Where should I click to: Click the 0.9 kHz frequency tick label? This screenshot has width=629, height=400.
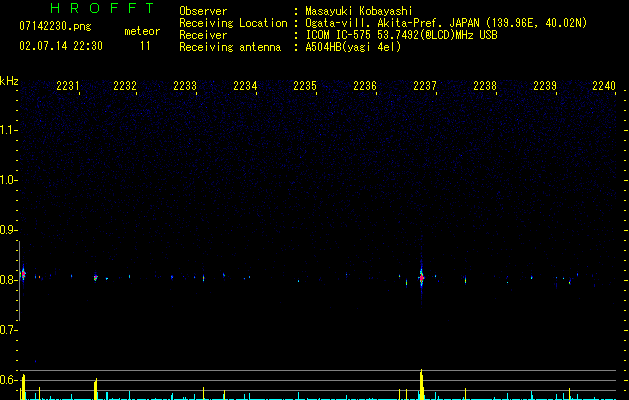click(x=8, y=230)
